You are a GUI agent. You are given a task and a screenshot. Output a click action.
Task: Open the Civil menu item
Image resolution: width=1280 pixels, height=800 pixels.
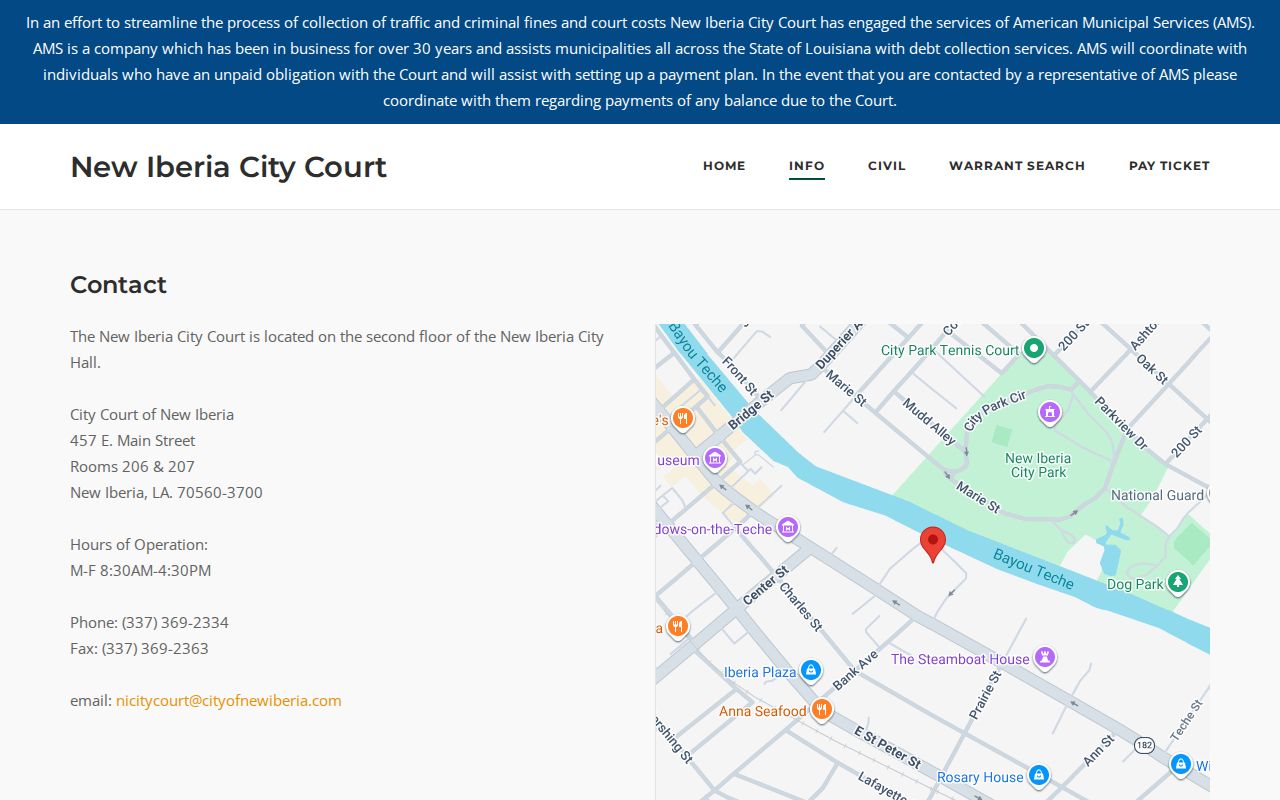click(x=887, y=166)
